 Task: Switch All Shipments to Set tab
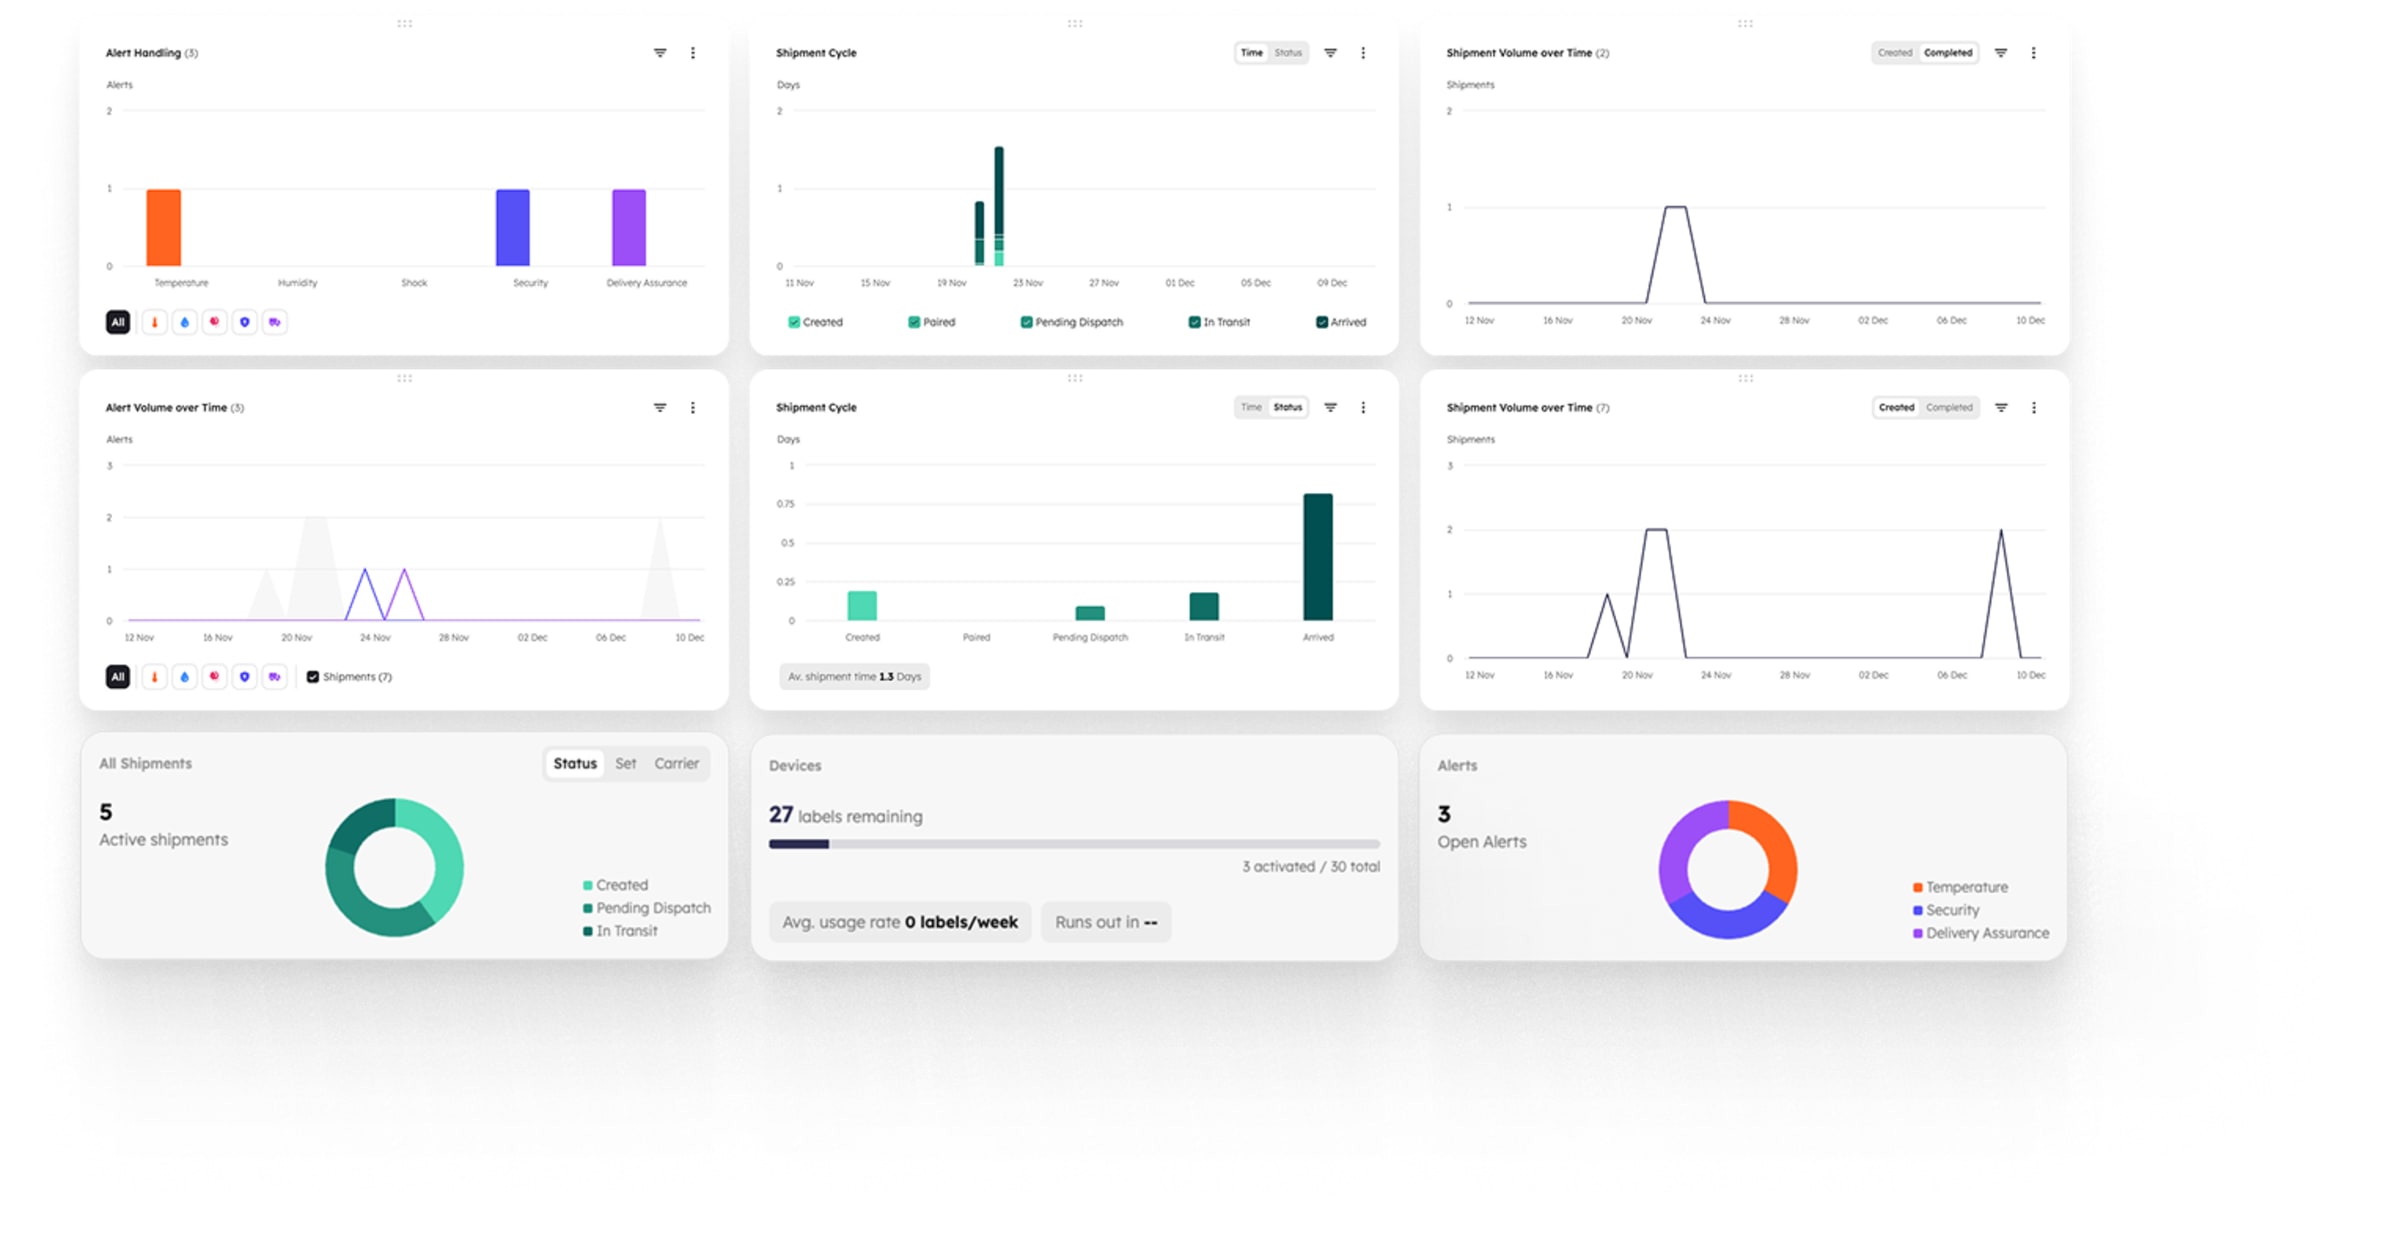pos(625,764)
